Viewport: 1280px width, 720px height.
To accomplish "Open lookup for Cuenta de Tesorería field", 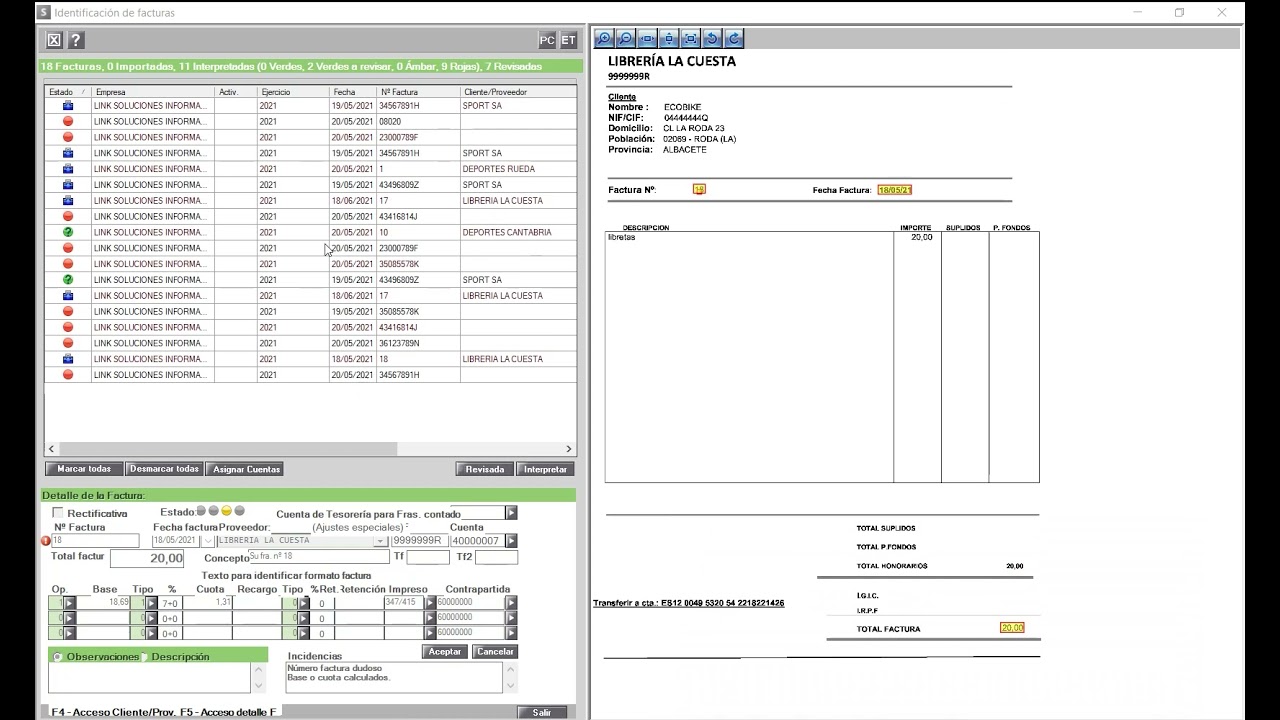I will (x=511, y=513).
